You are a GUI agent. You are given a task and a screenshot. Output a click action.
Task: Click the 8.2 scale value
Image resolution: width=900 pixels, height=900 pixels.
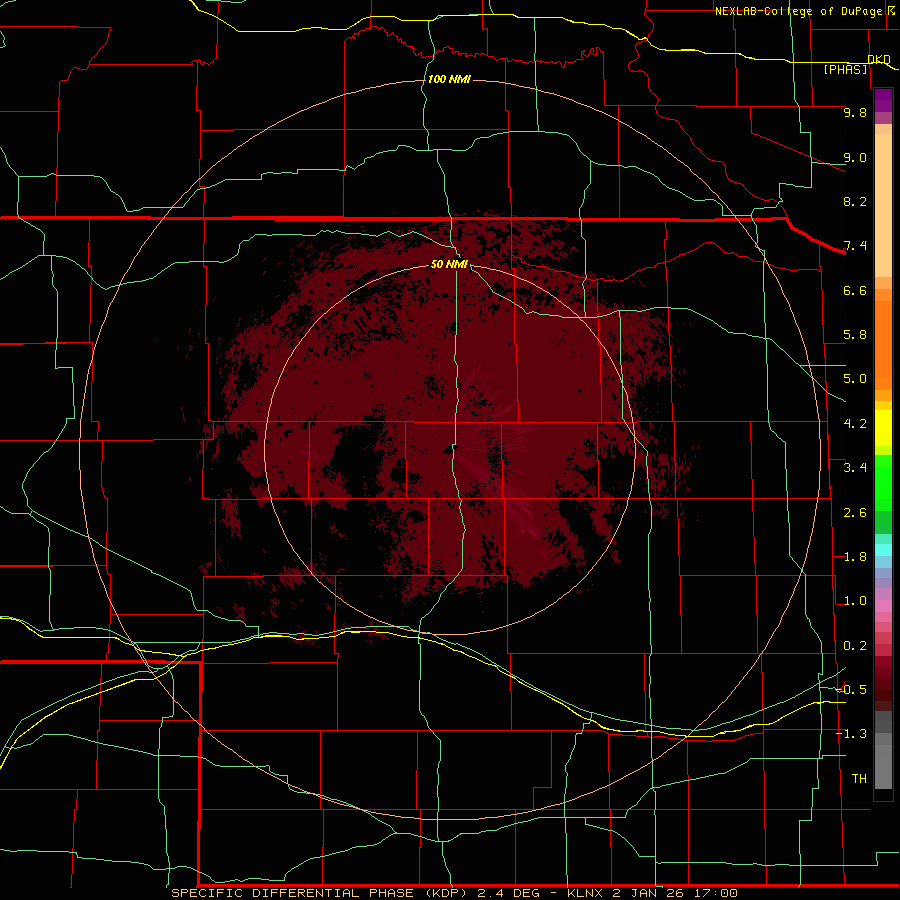click(x=855, y=201)
